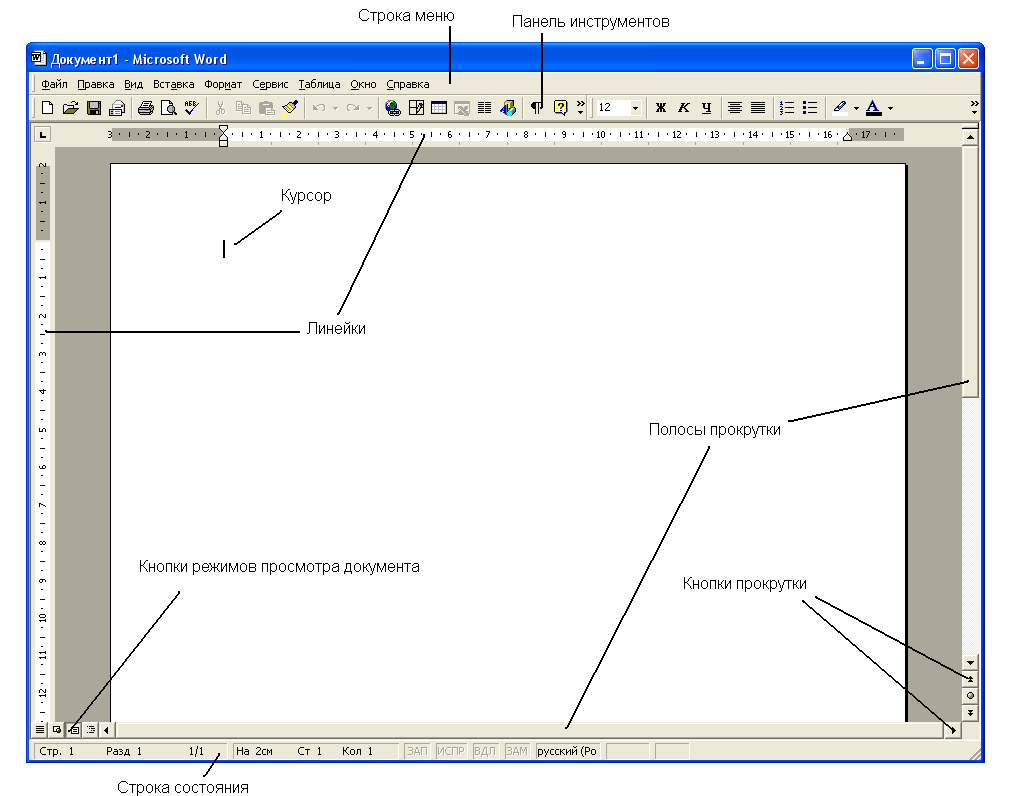Open the highlight color dropdown arrow

(x=856, y=108)
